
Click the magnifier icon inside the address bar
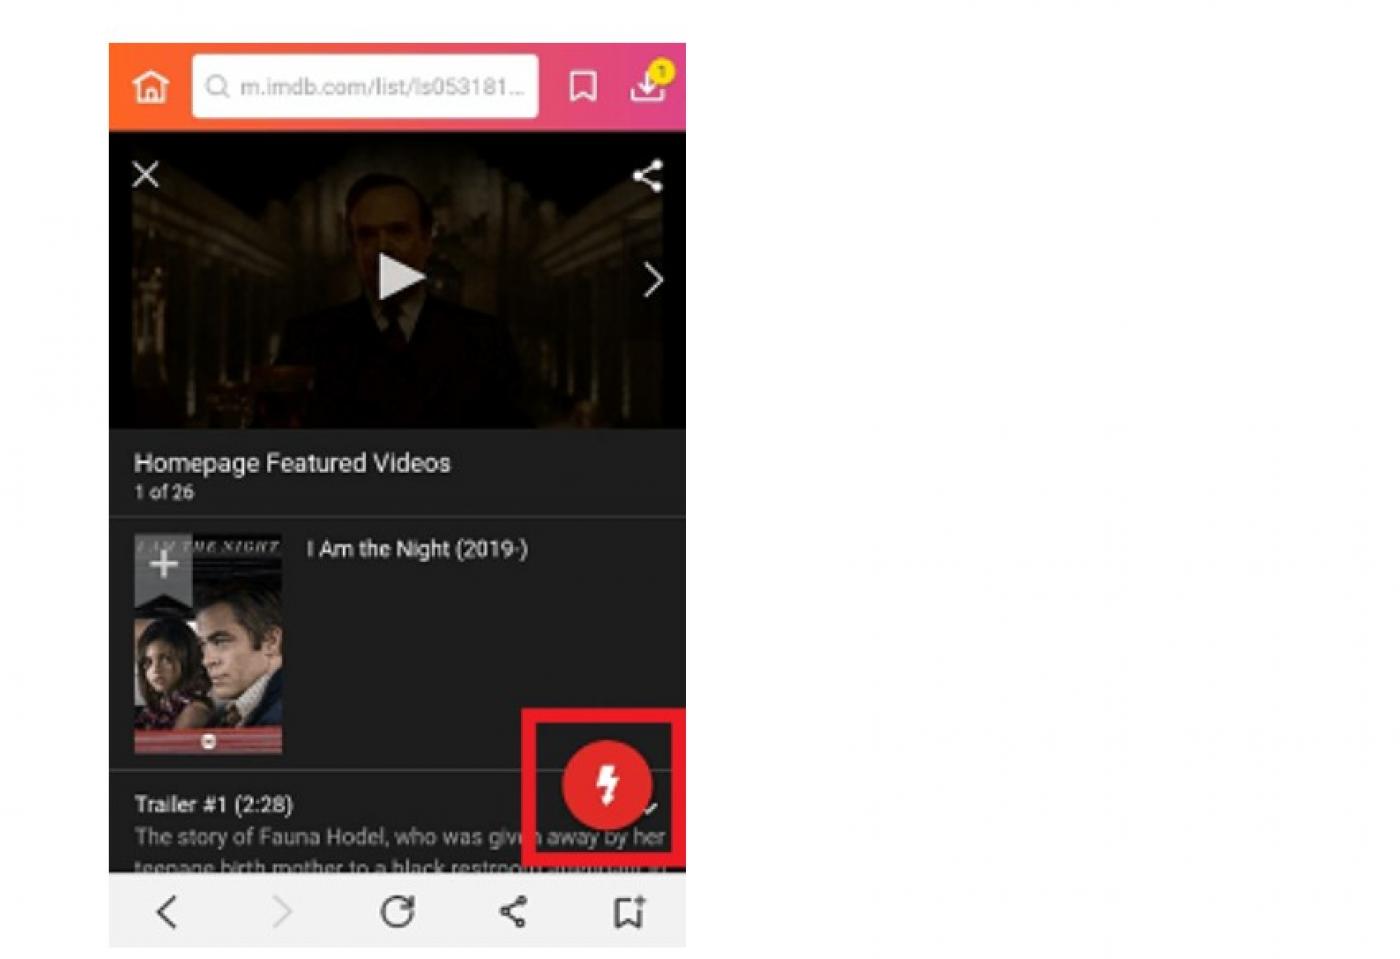pos(215,88)
